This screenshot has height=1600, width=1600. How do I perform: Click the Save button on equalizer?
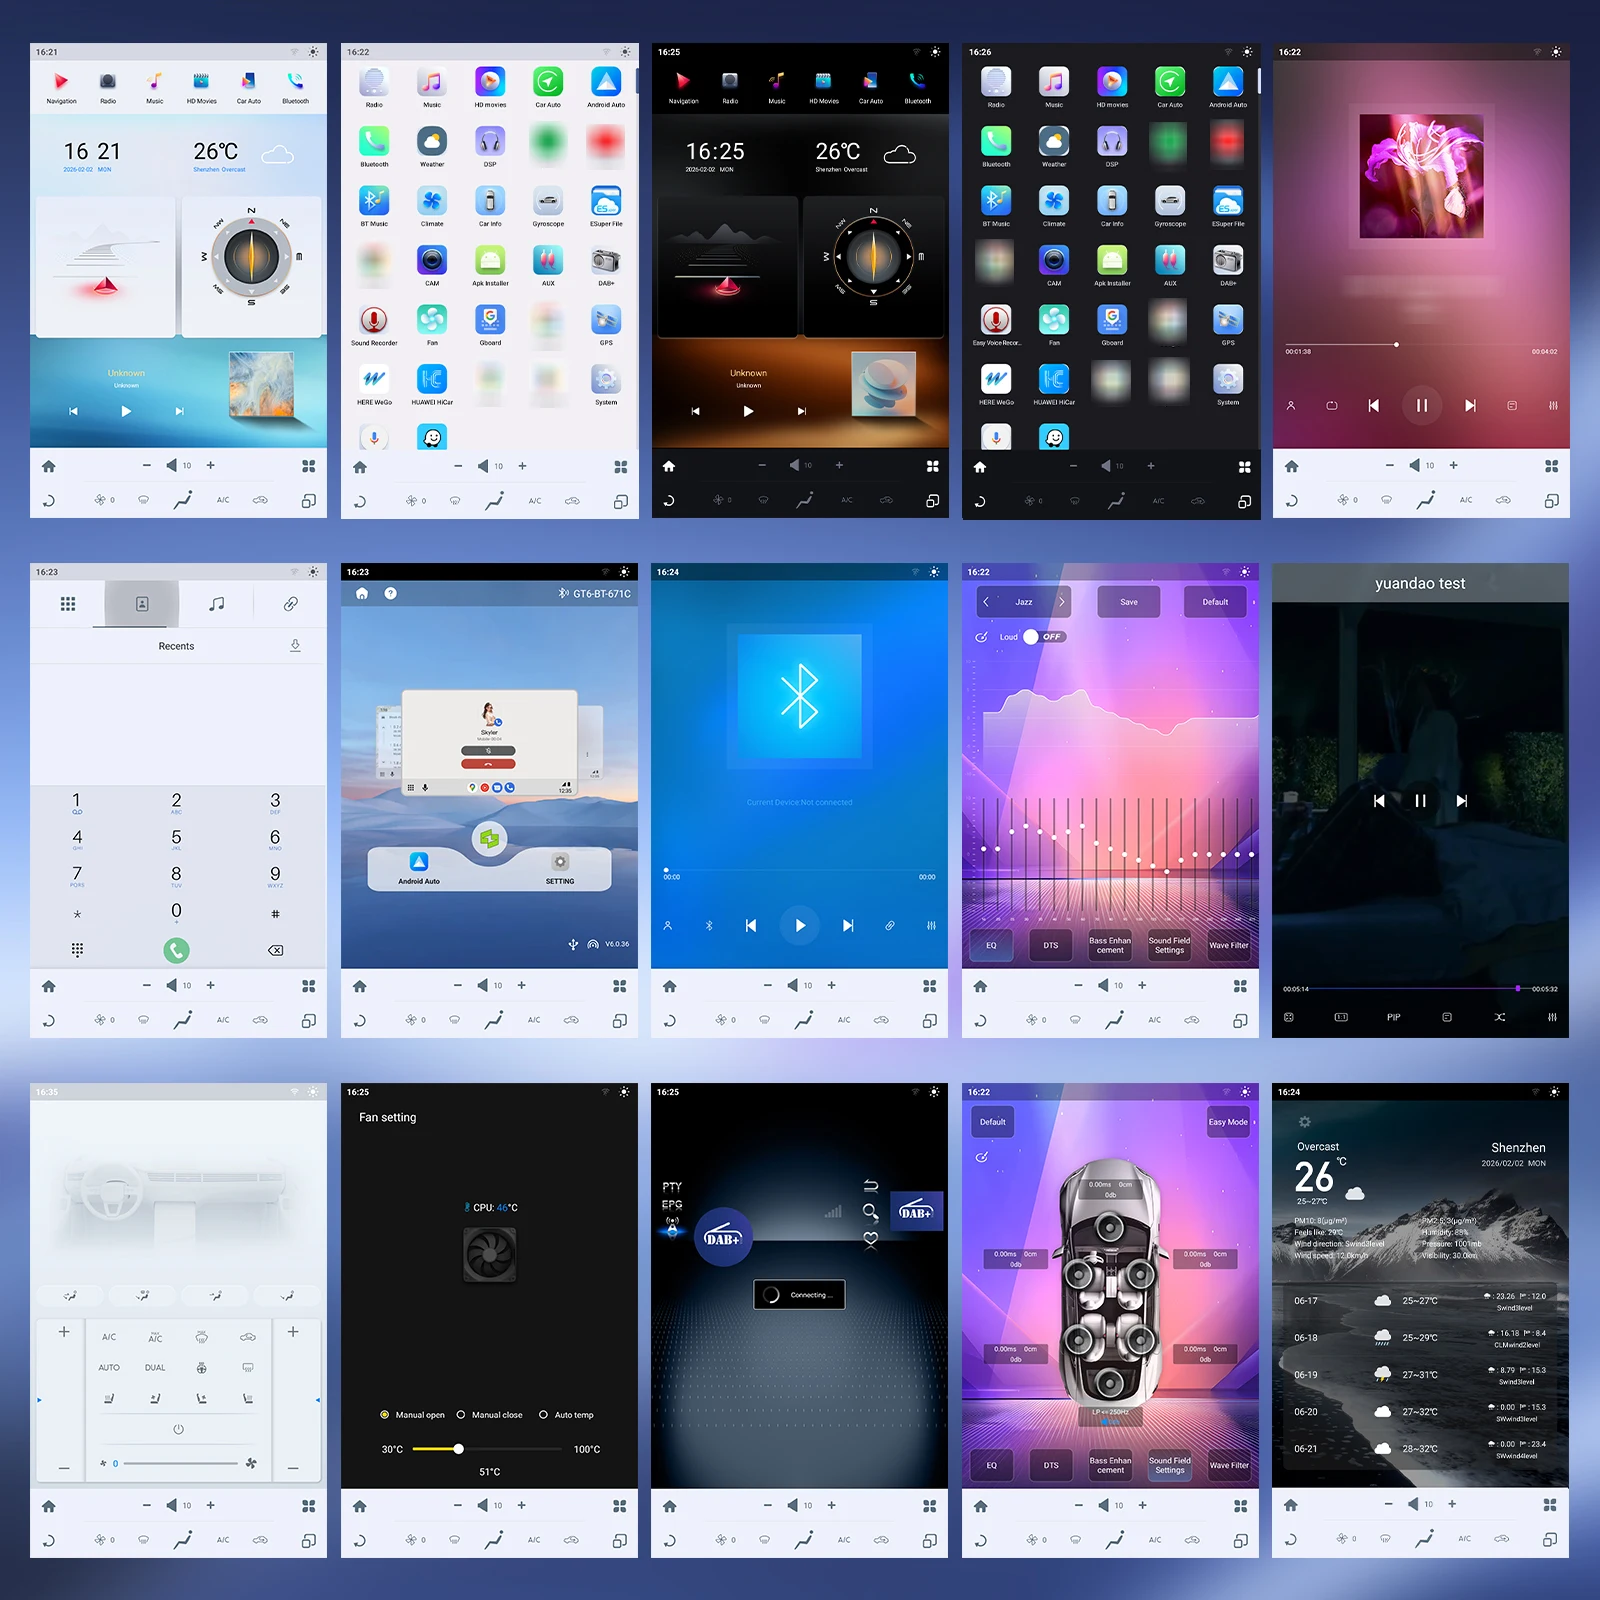[x=1129, y=602]
